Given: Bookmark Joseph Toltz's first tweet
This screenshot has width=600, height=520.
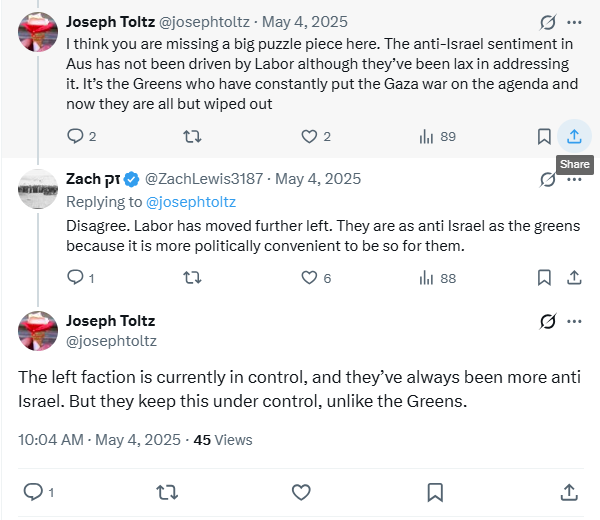Looking at the screenshot, I should [544, 136].
